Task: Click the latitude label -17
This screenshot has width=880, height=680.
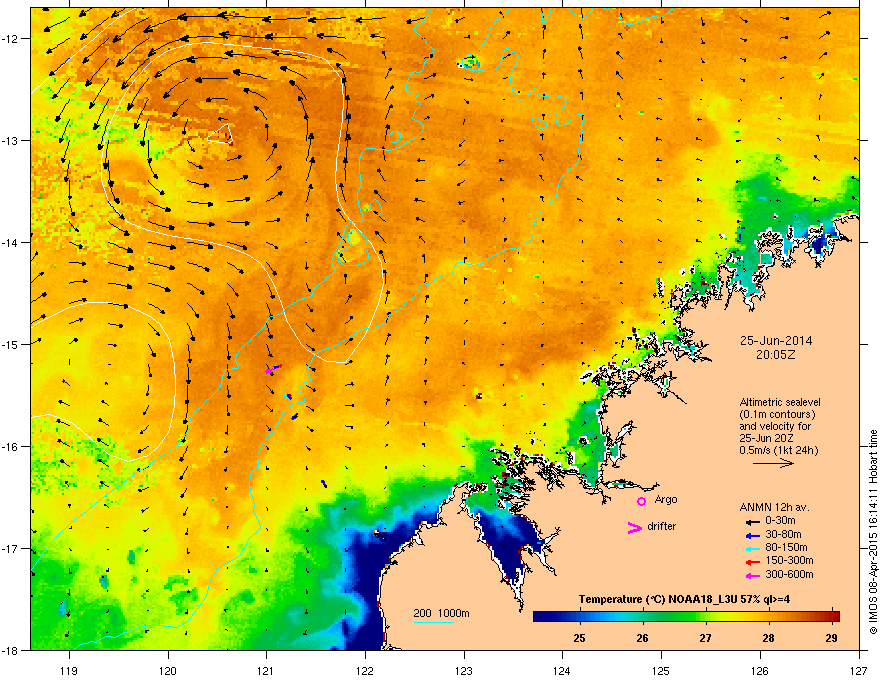Action: pyautogui.click(x=10, y=548)
